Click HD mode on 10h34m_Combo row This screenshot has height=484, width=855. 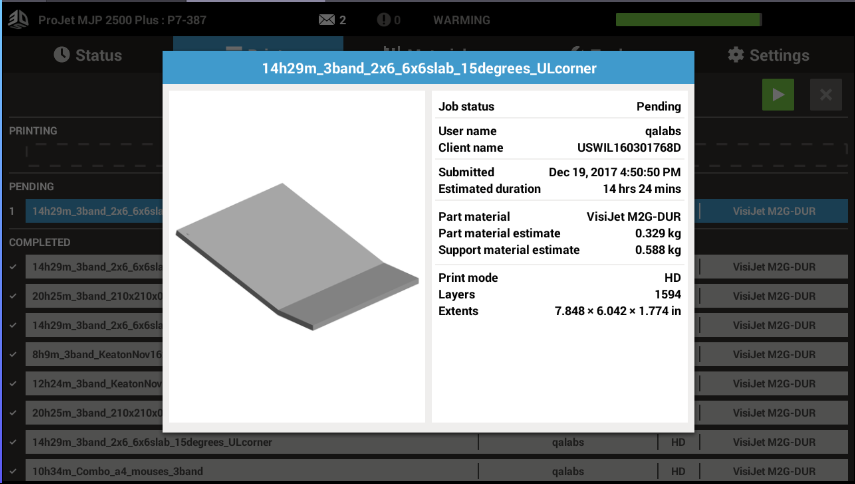pos(677,471)
